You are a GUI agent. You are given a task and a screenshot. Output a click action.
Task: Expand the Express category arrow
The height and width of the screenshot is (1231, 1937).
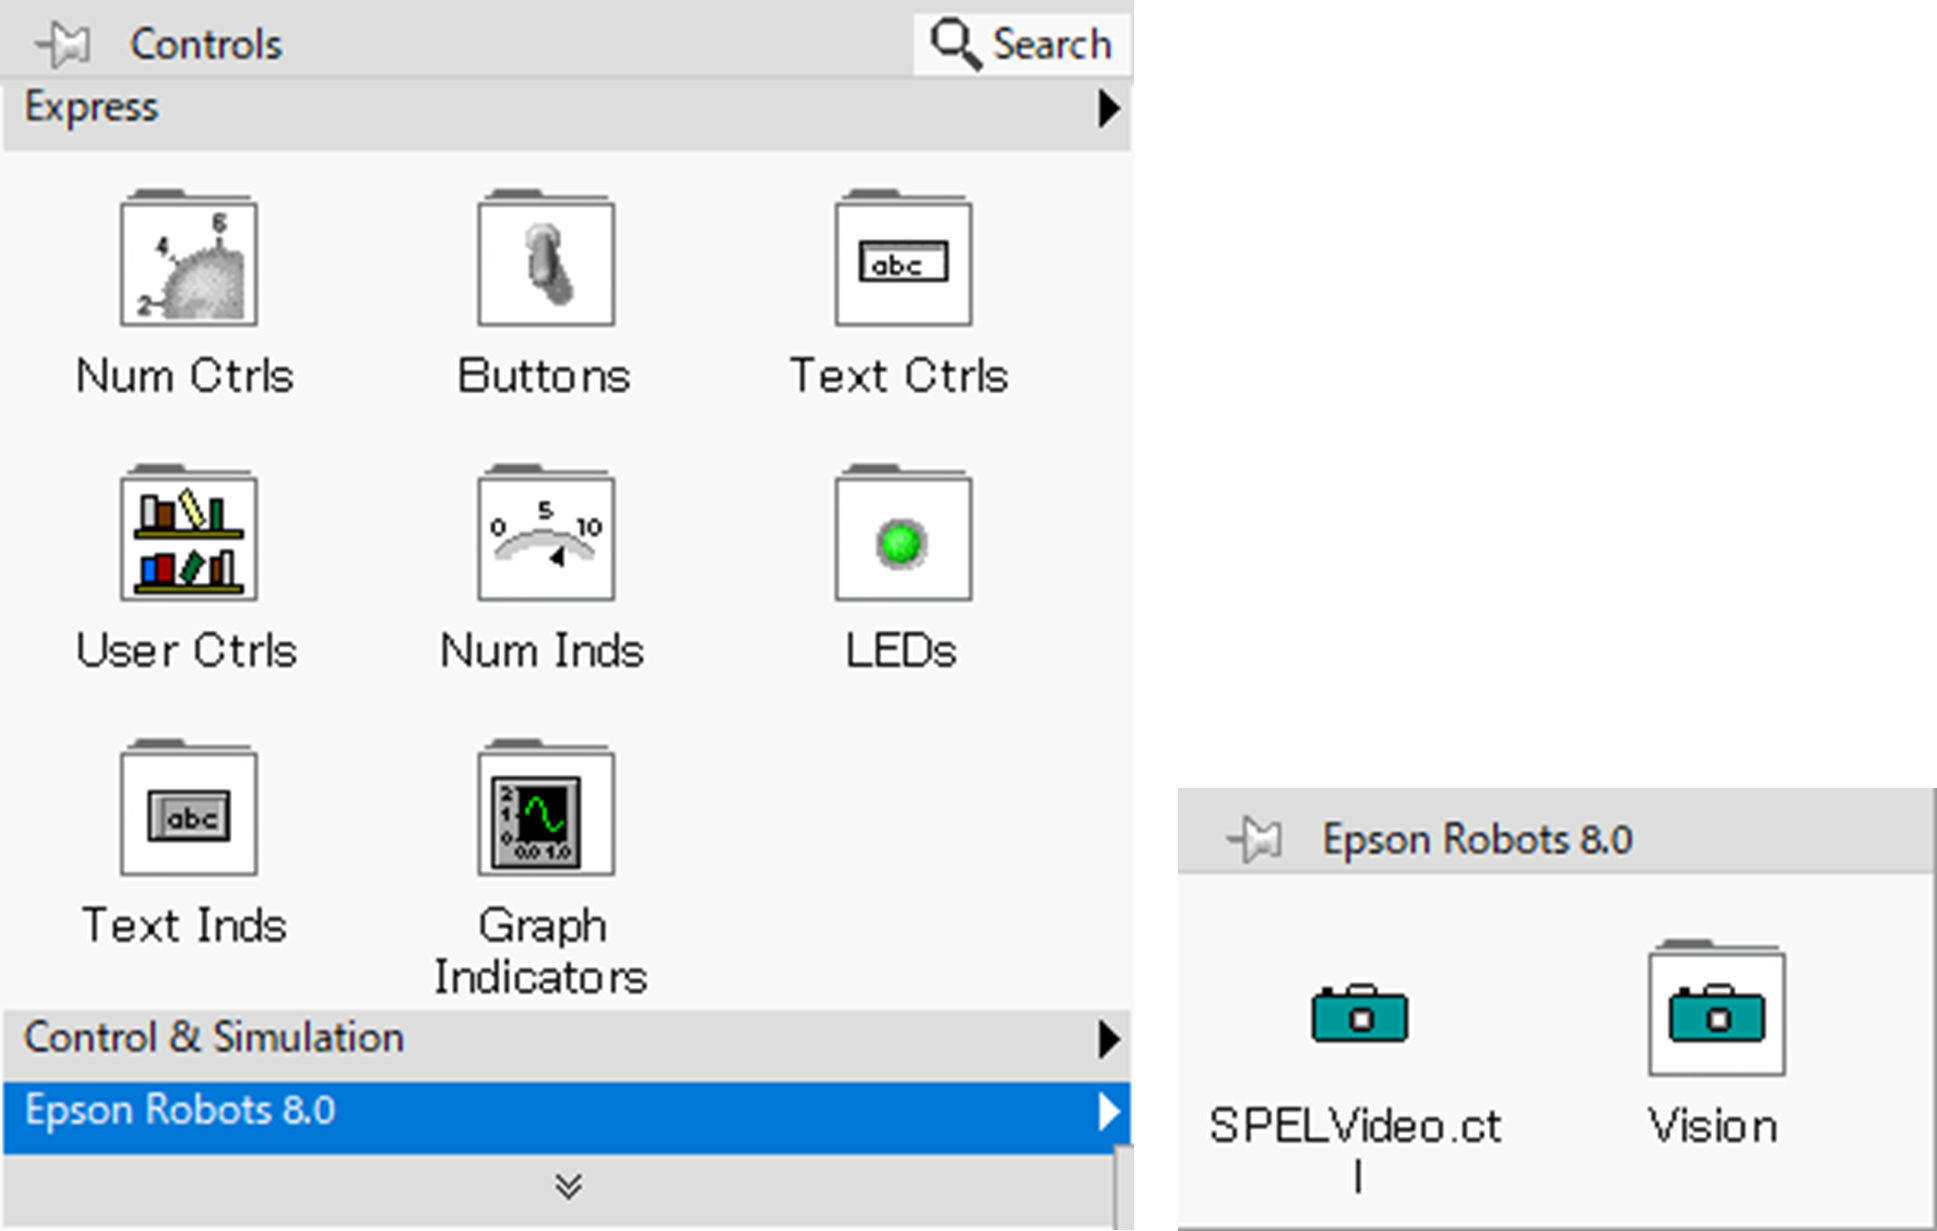[1108, 108]
